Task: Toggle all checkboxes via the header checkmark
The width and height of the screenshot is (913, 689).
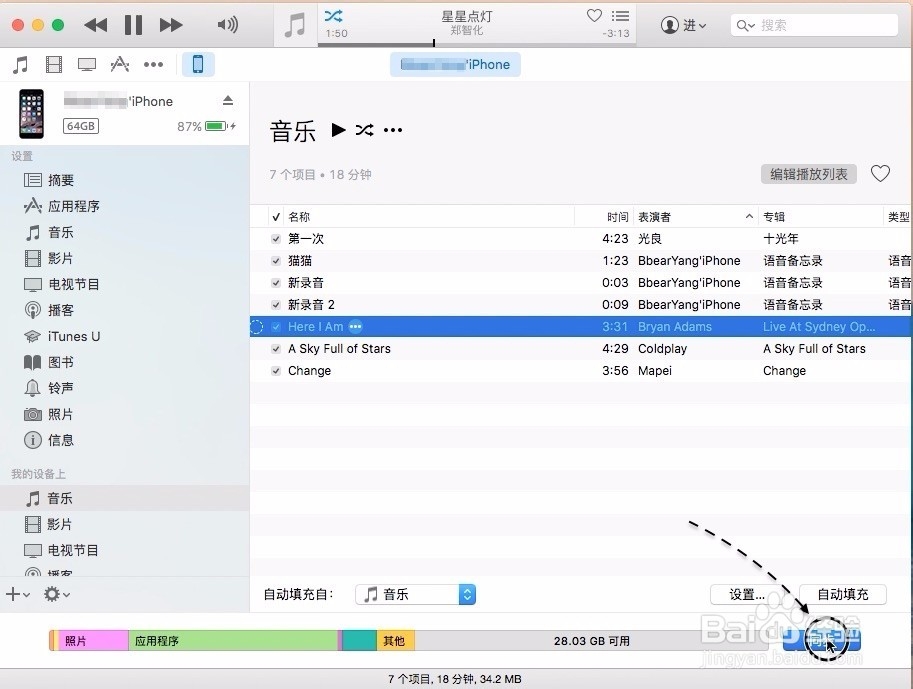Action: 276,217
